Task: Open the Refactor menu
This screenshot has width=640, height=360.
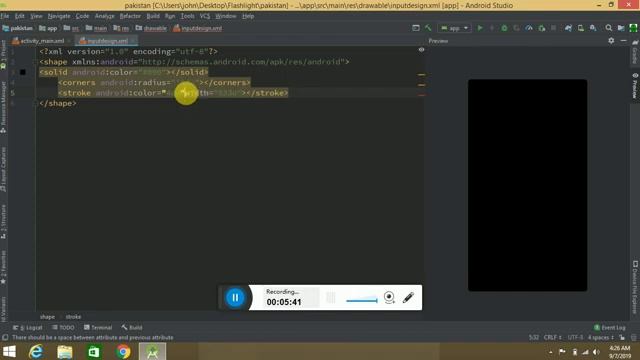Action: 130,16
